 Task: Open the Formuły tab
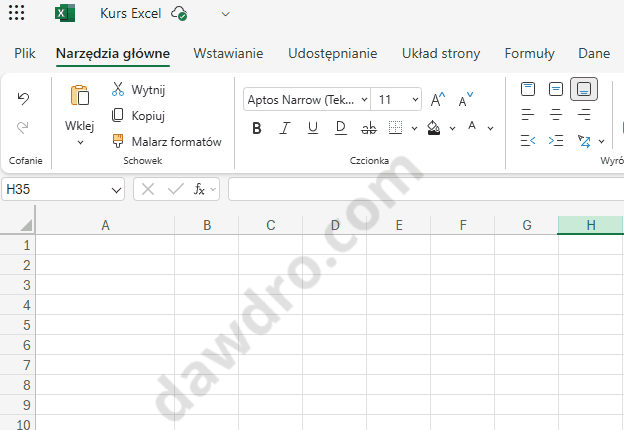point(529,53)
